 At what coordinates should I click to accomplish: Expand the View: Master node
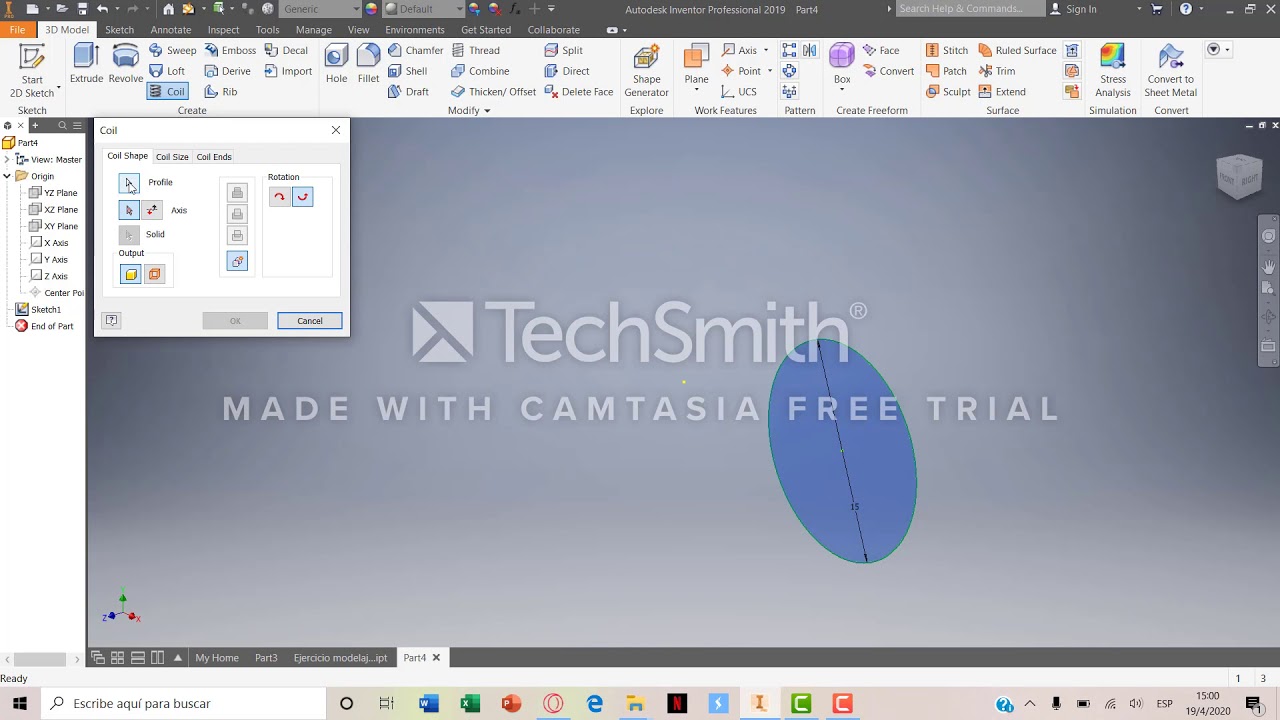7,160
